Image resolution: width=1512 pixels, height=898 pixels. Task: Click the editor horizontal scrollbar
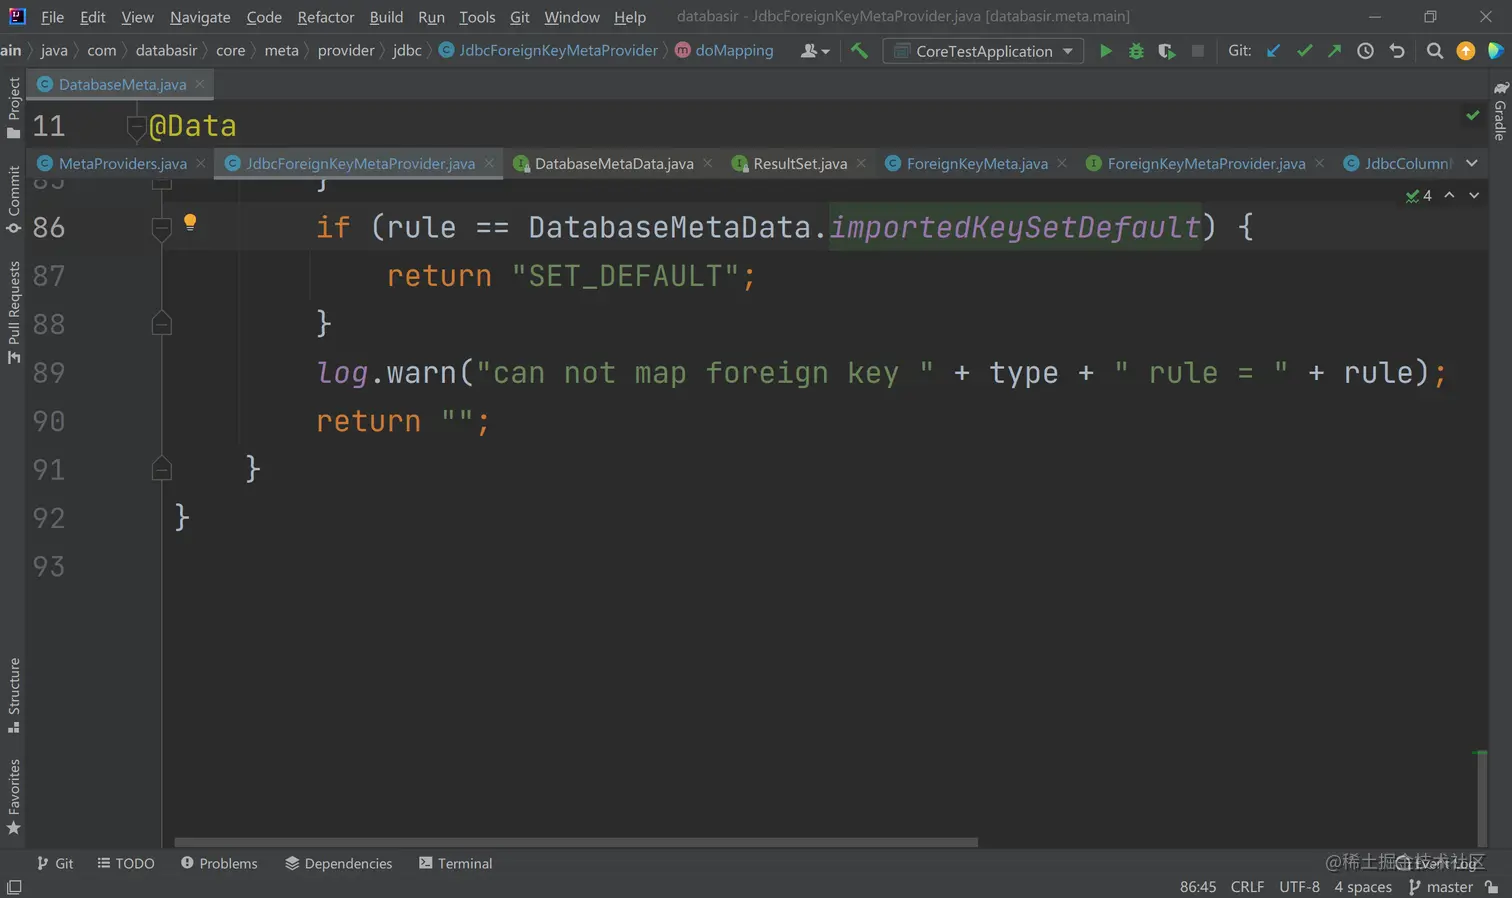576,842
